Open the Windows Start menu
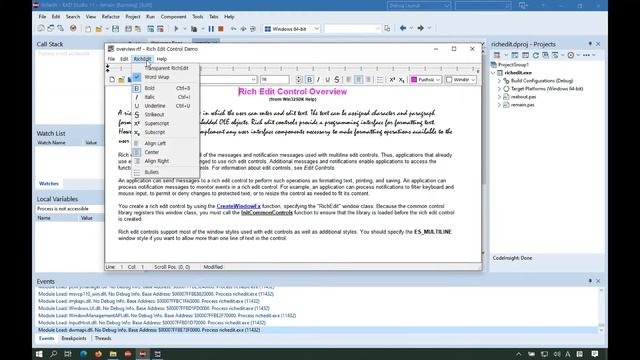The image size is (640, 360). [39, 354]
